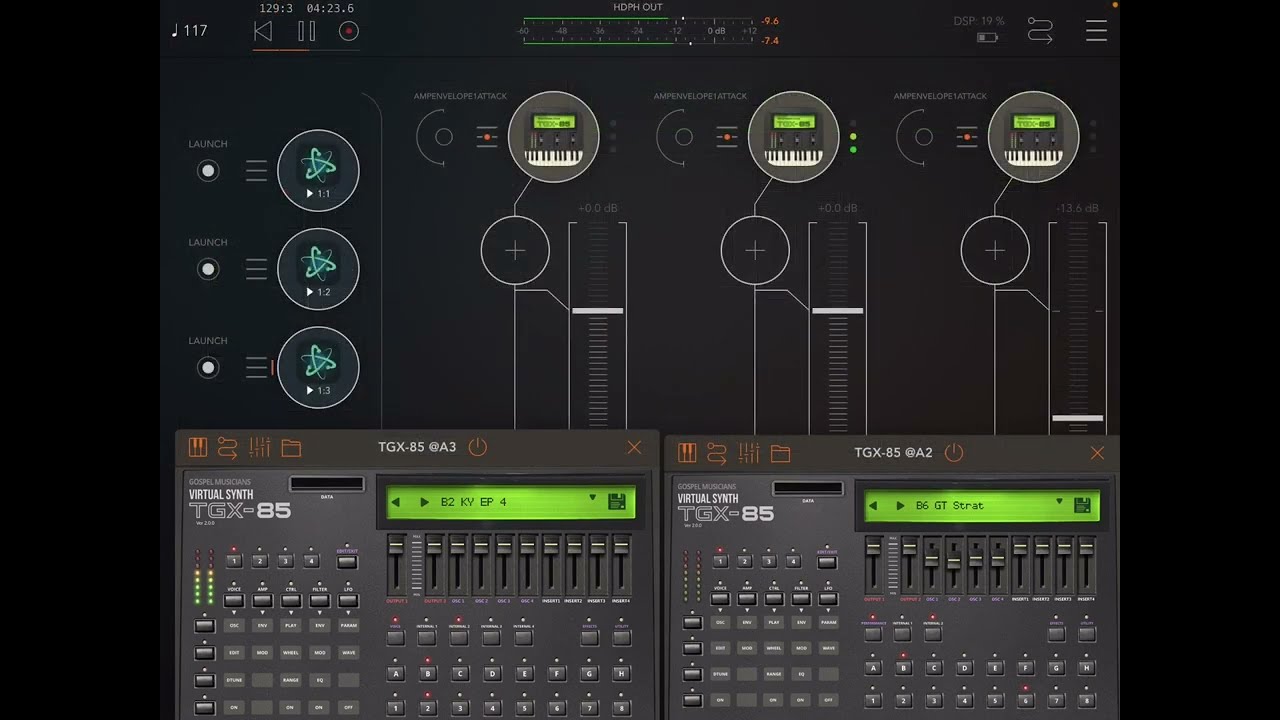Rewind transport to the beginning
The image size is (1280, 720).
pos(263,31)
